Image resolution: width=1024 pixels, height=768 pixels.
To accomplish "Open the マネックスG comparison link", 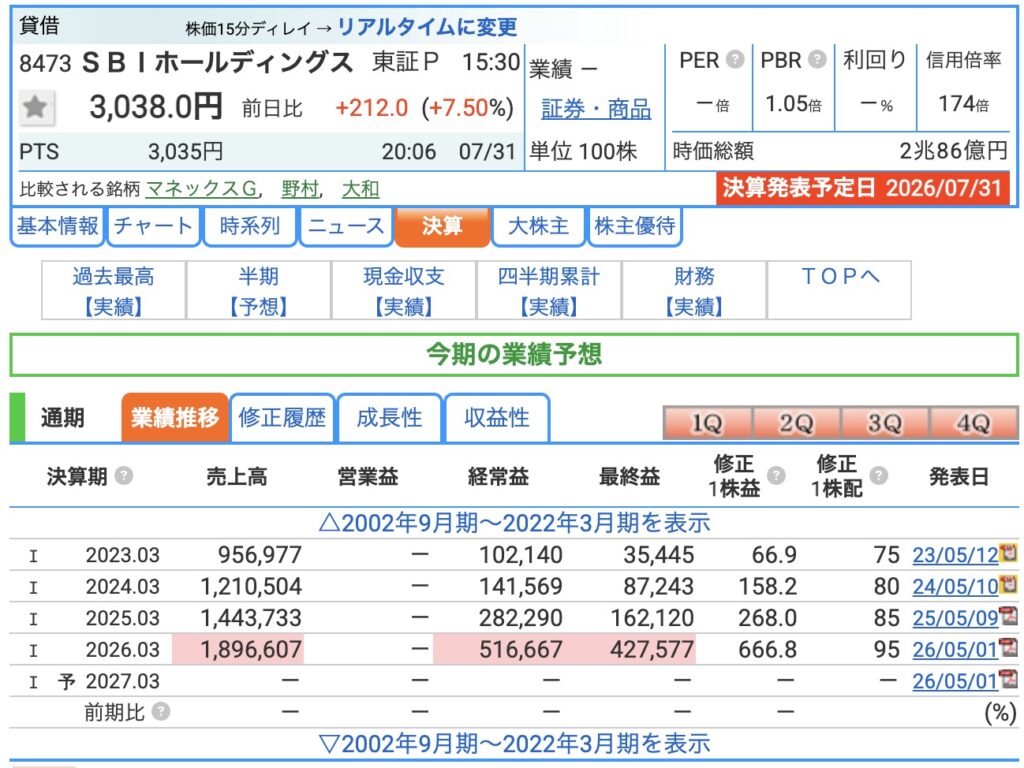I will tap(202, 189).
